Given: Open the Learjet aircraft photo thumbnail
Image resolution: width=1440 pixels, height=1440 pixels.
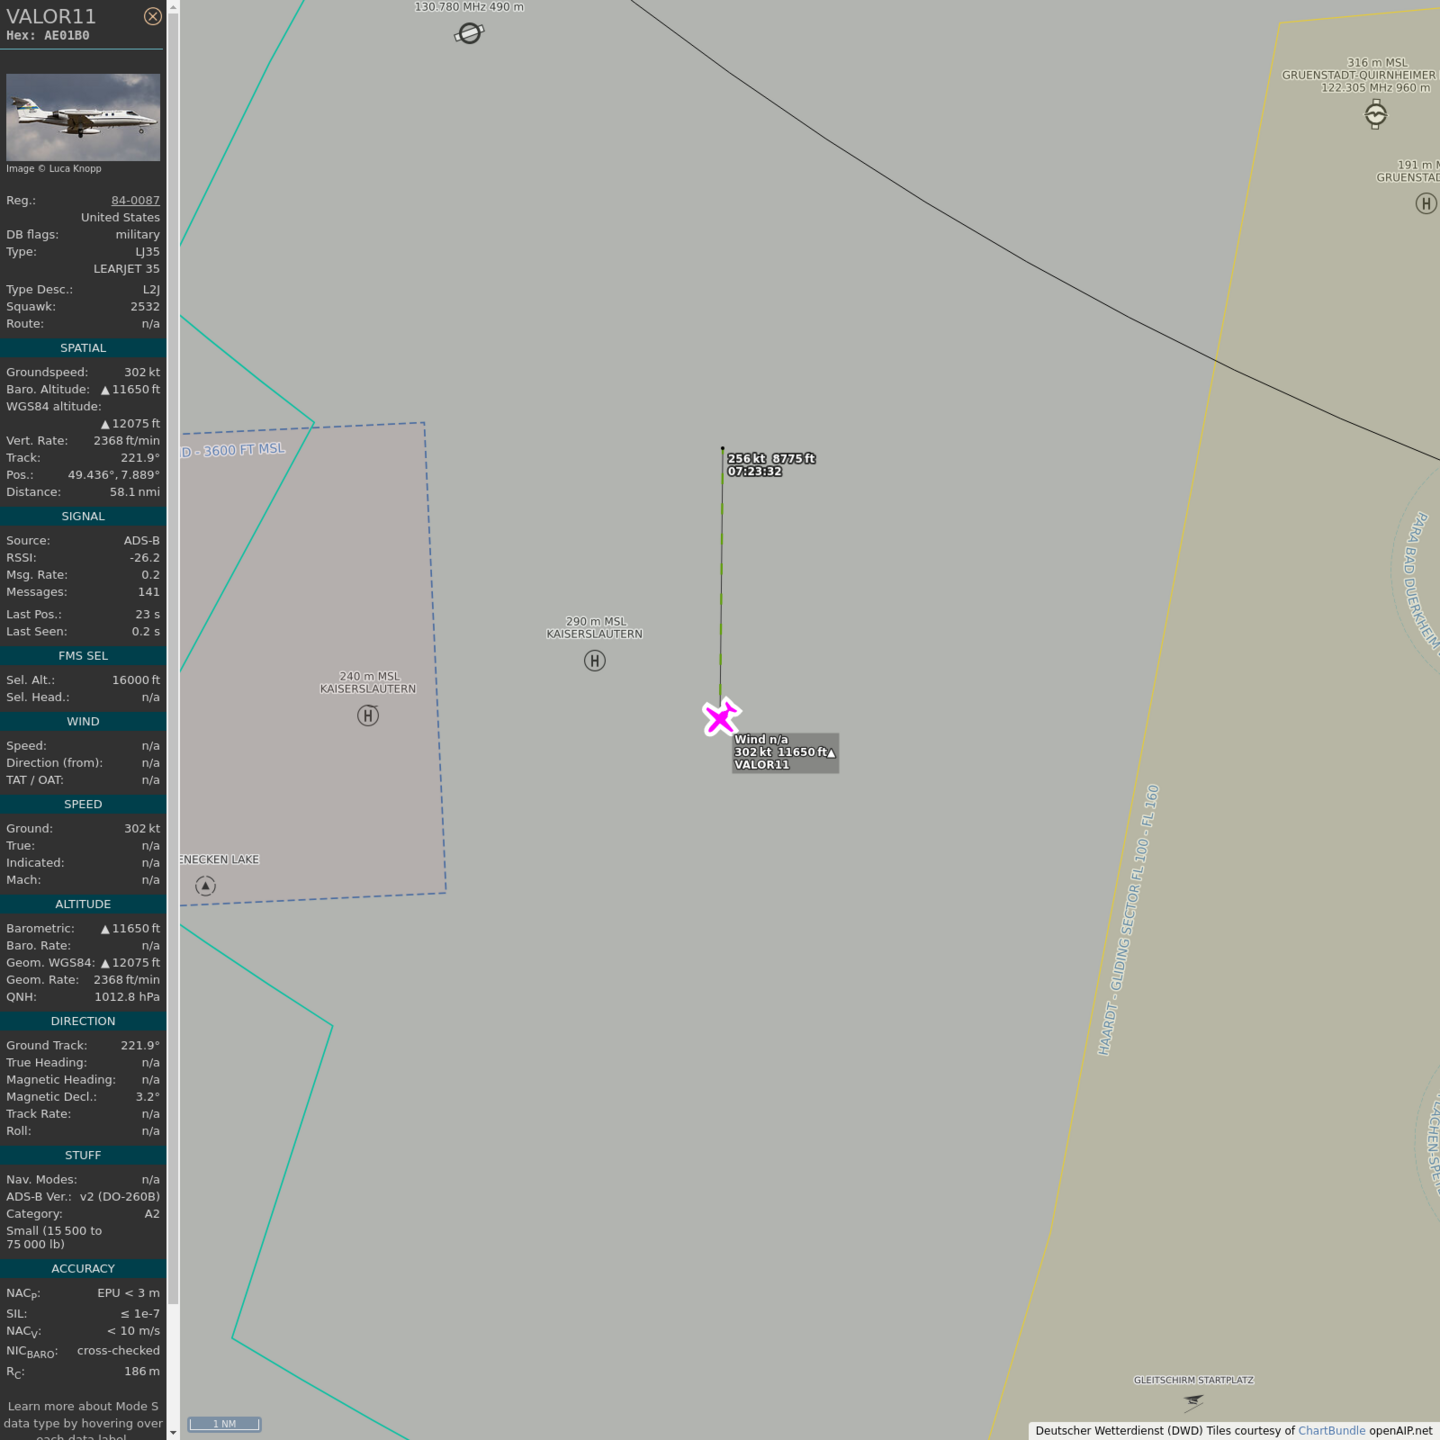Looking at the screenshot, I should coord(83,117).
